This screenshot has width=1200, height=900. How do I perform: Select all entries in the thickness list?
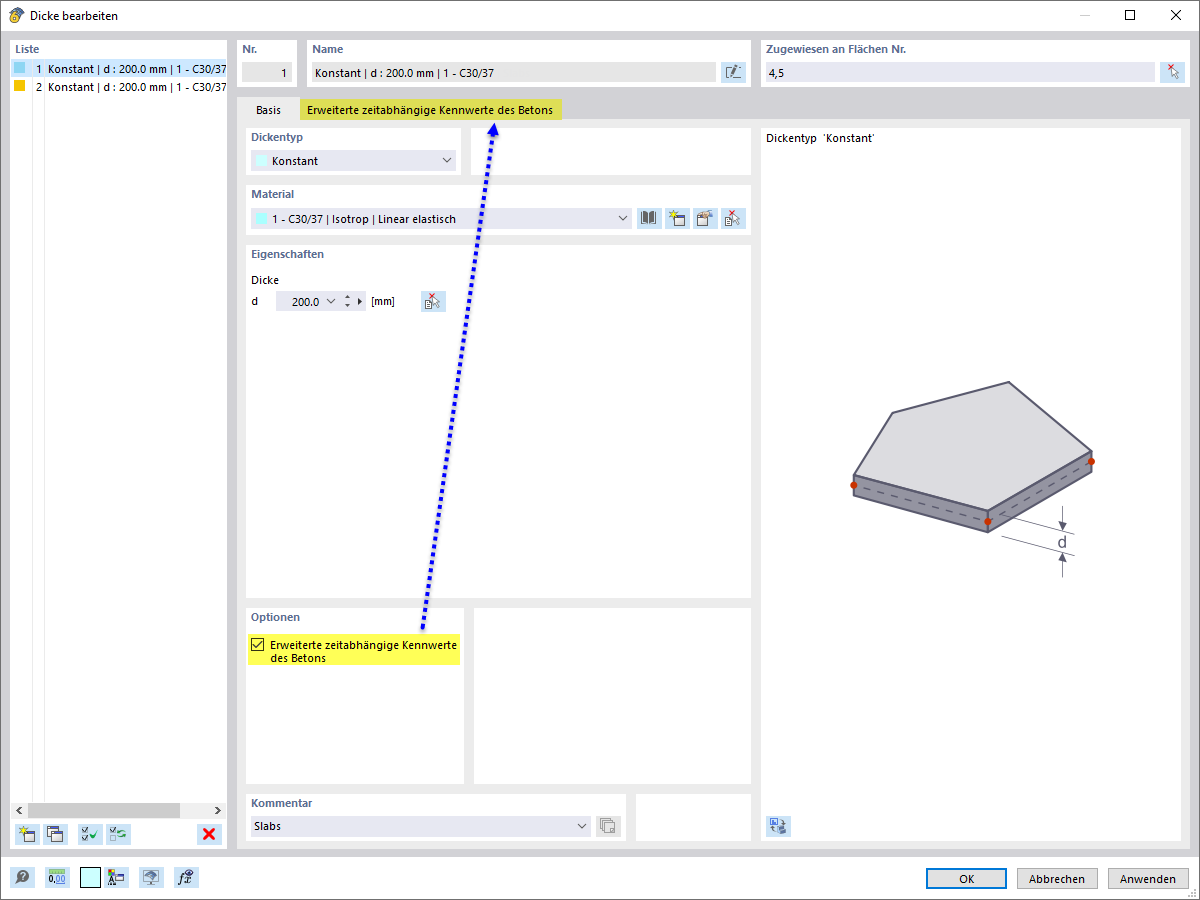tap(89, 834)
